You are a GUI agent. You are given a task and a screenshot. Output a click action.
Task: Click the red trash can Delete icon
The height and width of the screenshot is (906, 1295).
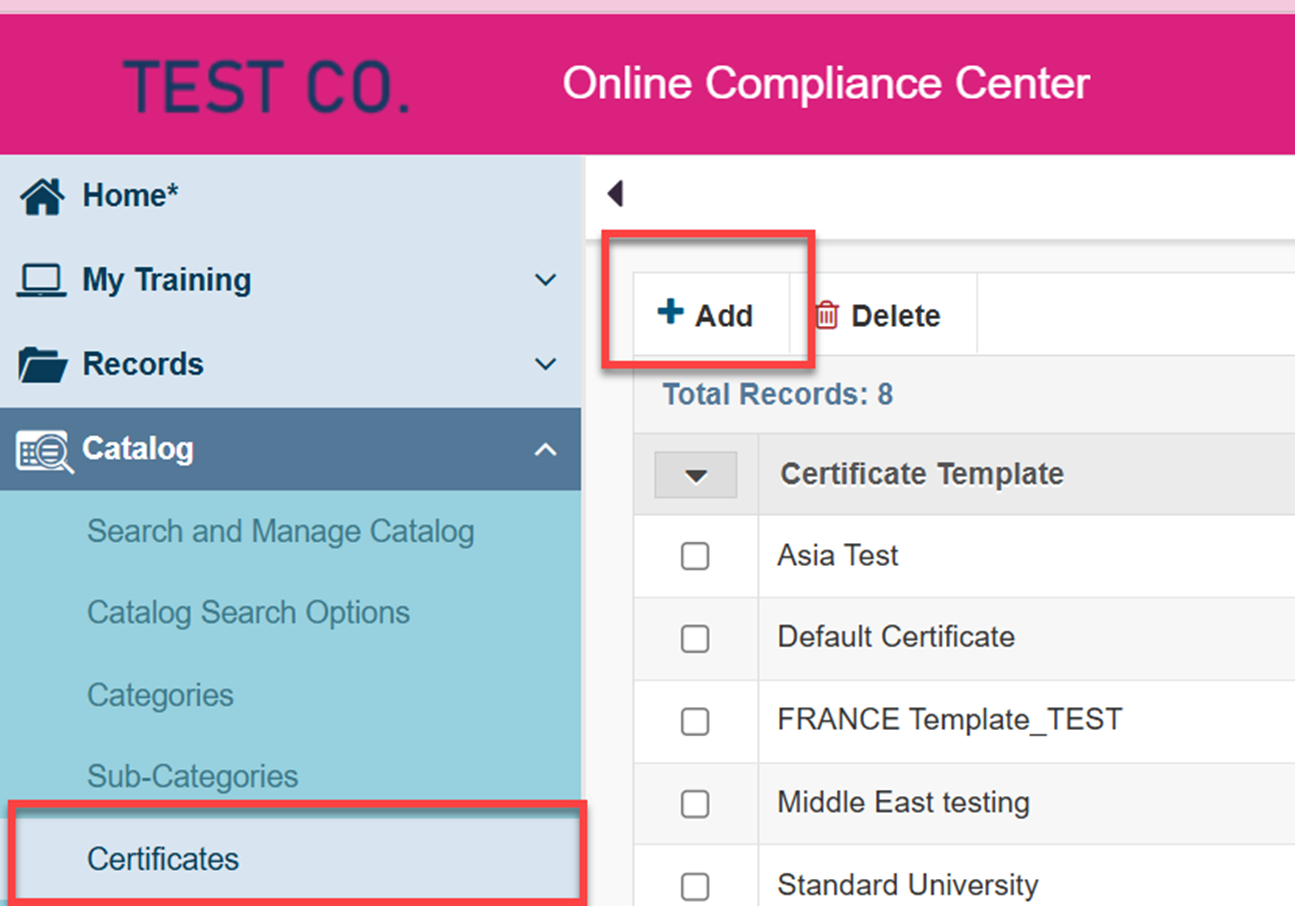click(827, 316)
